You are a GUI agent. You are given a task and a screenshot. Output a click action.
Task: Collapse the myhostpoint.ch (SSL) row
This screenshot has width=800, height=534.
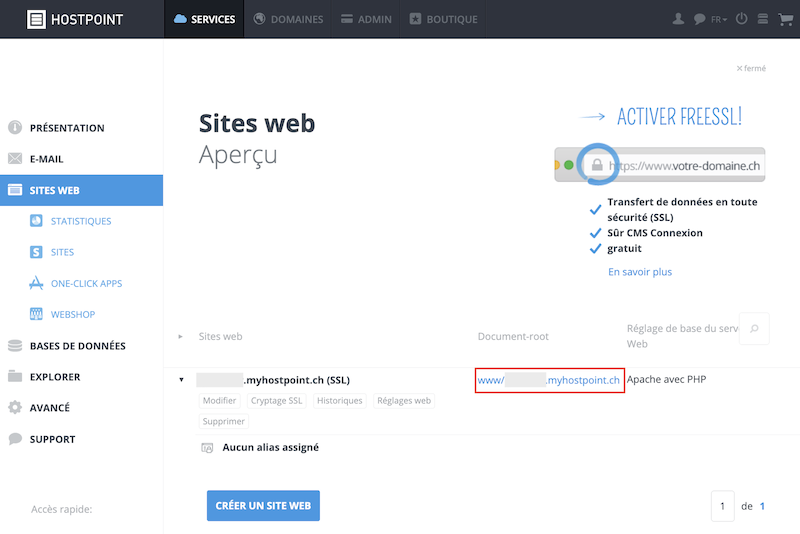point(181,380)
